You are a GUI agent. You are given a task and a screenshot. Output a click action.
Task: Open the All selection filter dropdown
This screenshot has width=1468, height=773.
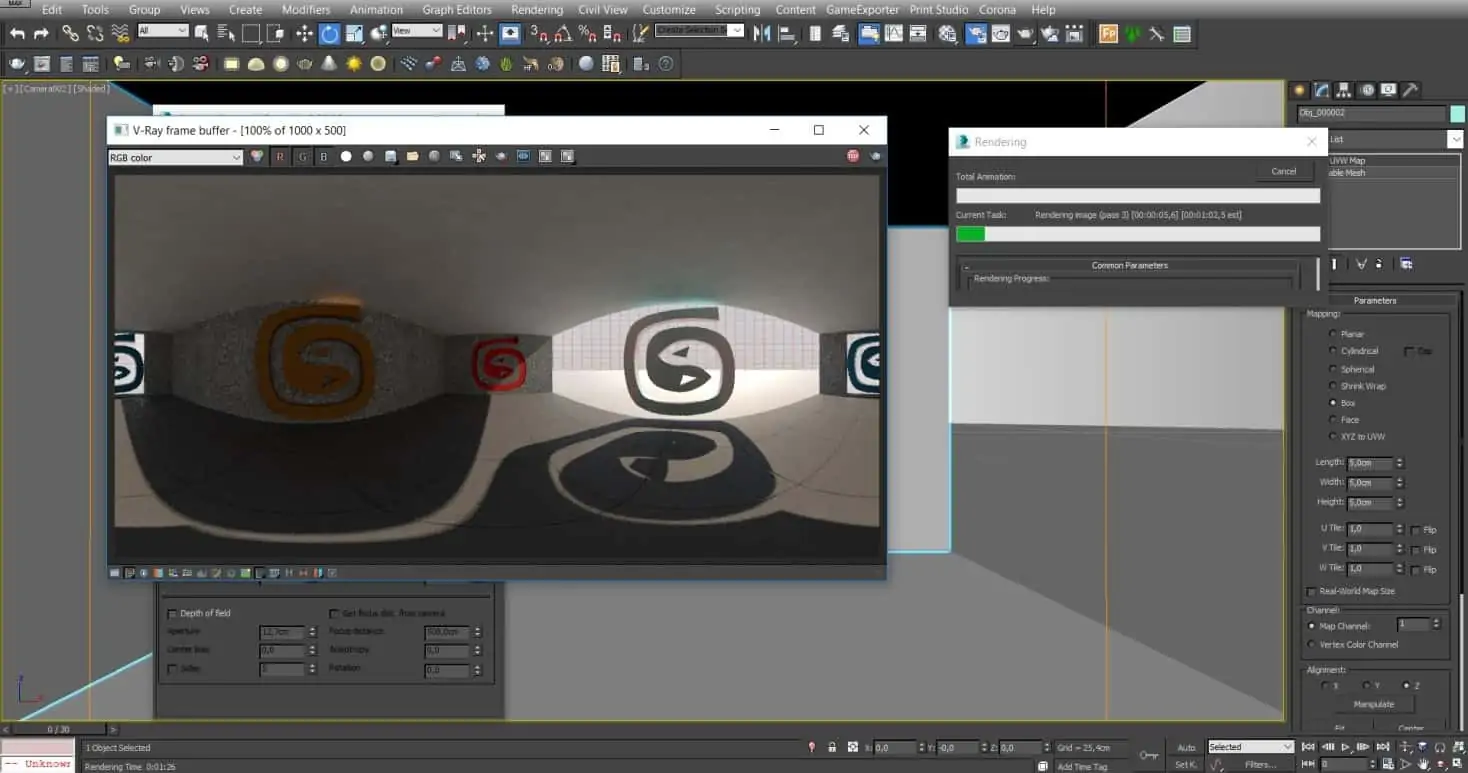click(x=163, y=31)
